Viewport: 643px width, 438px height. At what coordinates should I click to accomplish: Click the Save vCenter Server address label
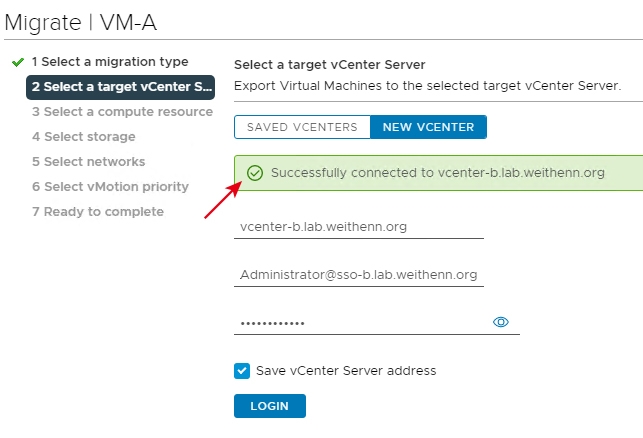click(346, 371)
